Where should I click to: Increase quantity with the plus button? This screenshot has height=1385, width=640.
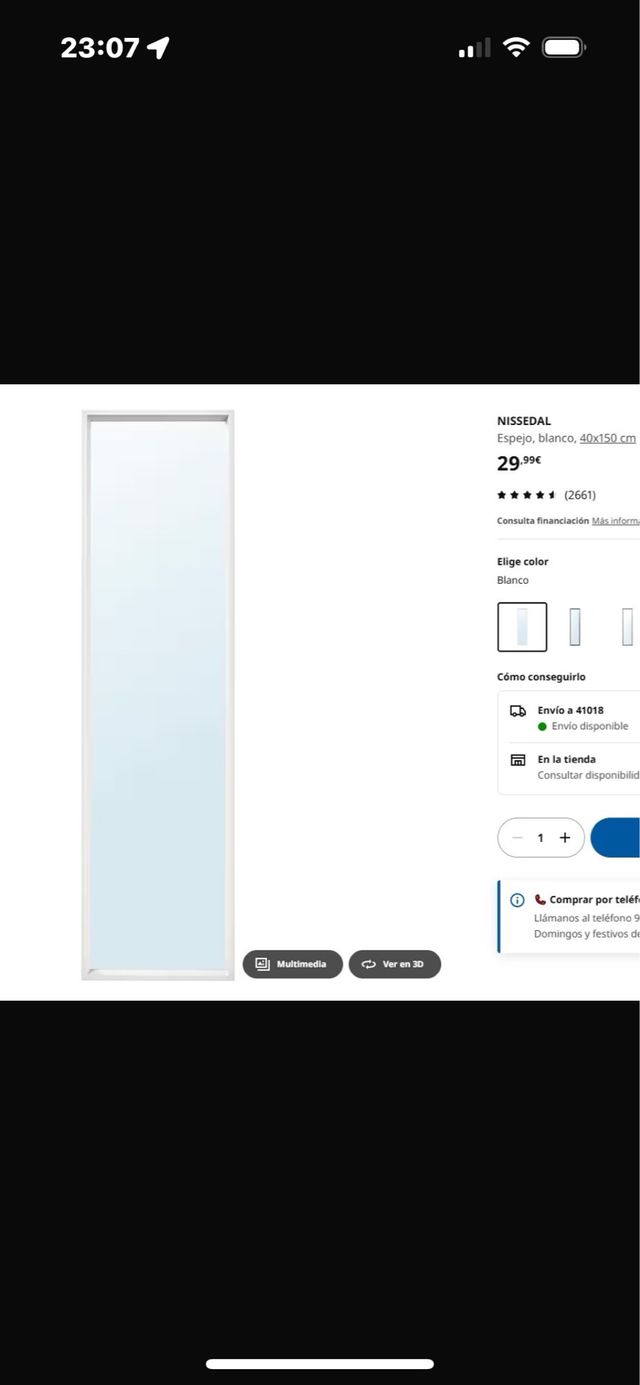[x=565, y=838]
